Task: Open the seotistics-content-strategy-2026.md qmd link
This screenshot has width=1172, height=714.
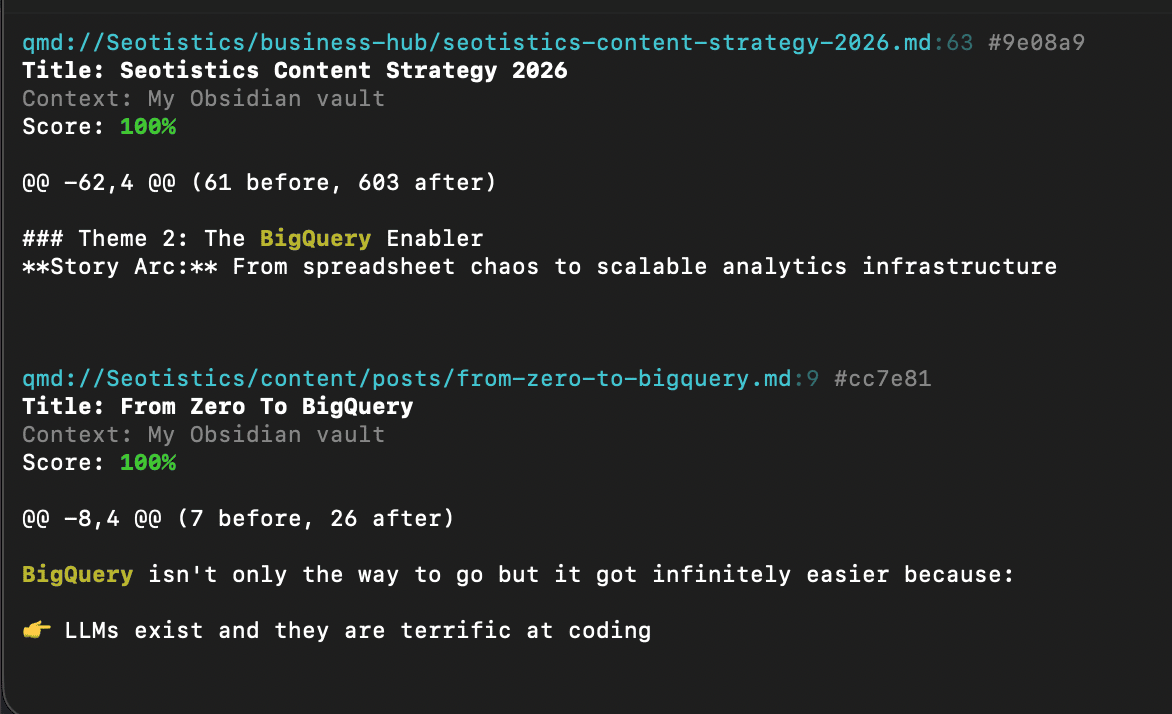Action: (x=477, y=43)
